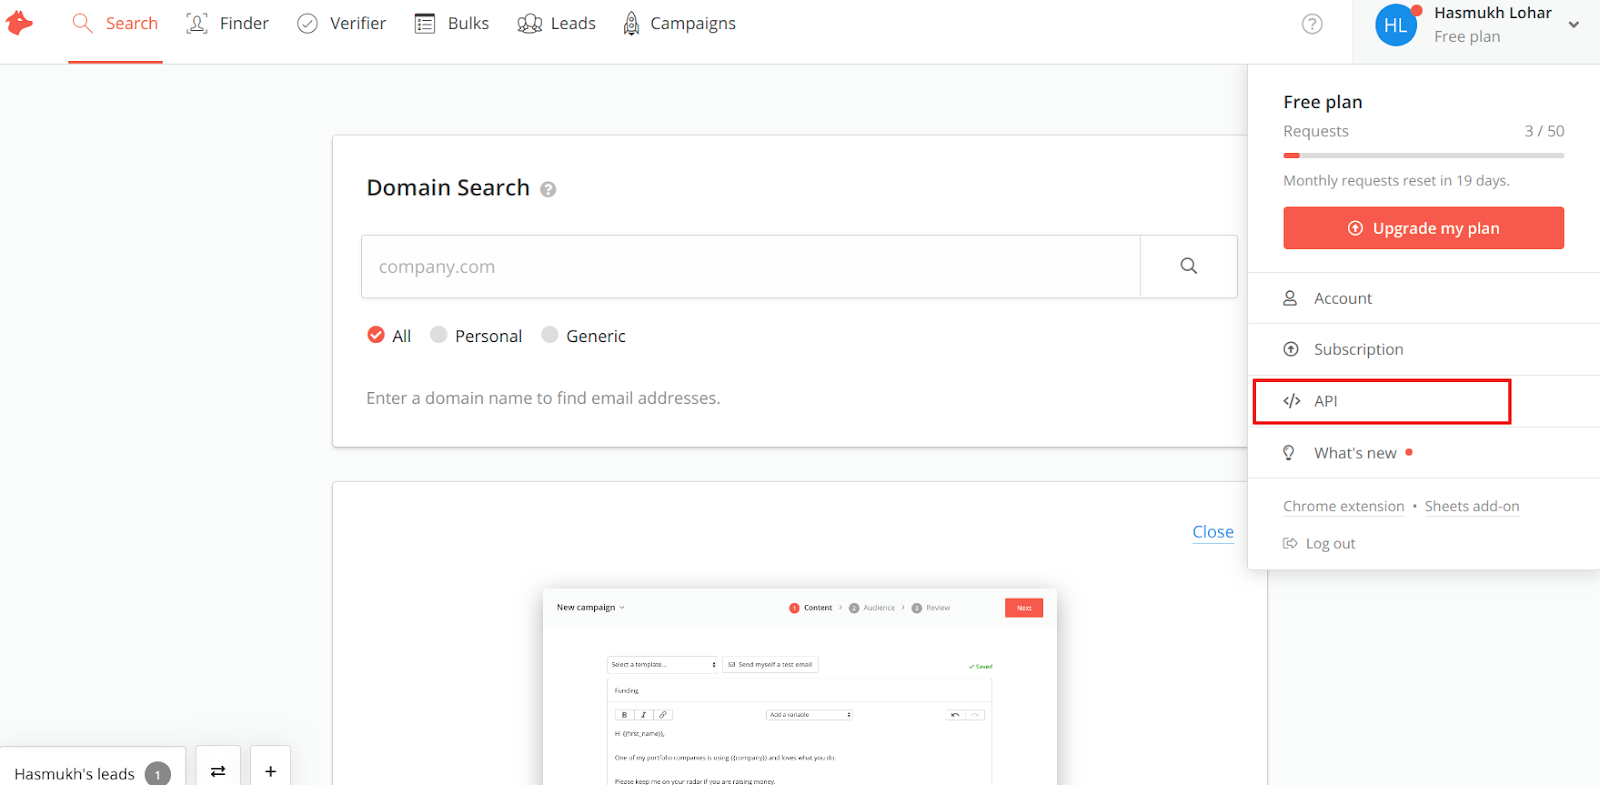Click the Sheets add-on link
This screenshot has height=785, width=1600.
click(1472, 506)
